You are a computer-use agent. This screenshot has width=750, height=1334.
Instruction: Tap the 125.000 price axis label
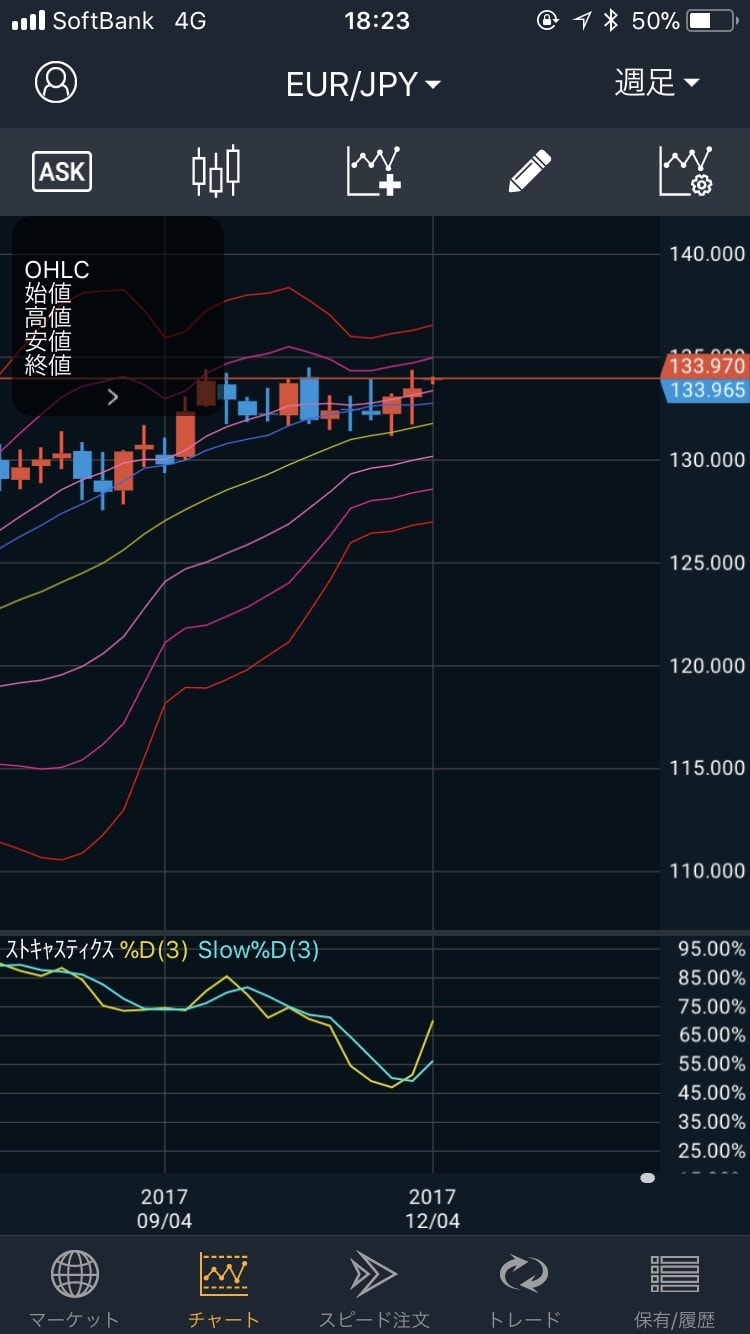pos(707,563)
